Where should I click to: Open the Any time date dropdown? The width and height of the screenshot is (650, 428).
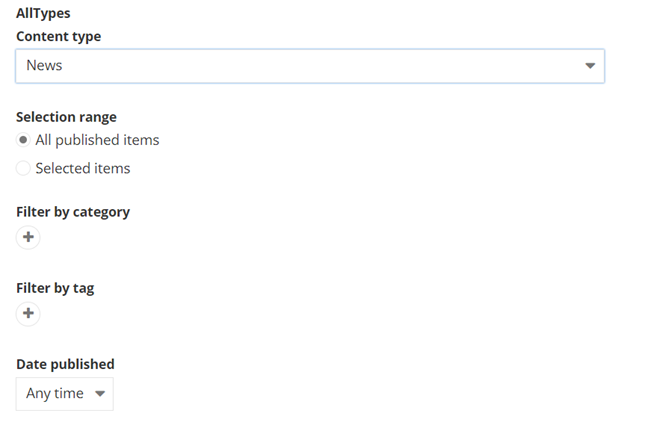coord(65,394)
